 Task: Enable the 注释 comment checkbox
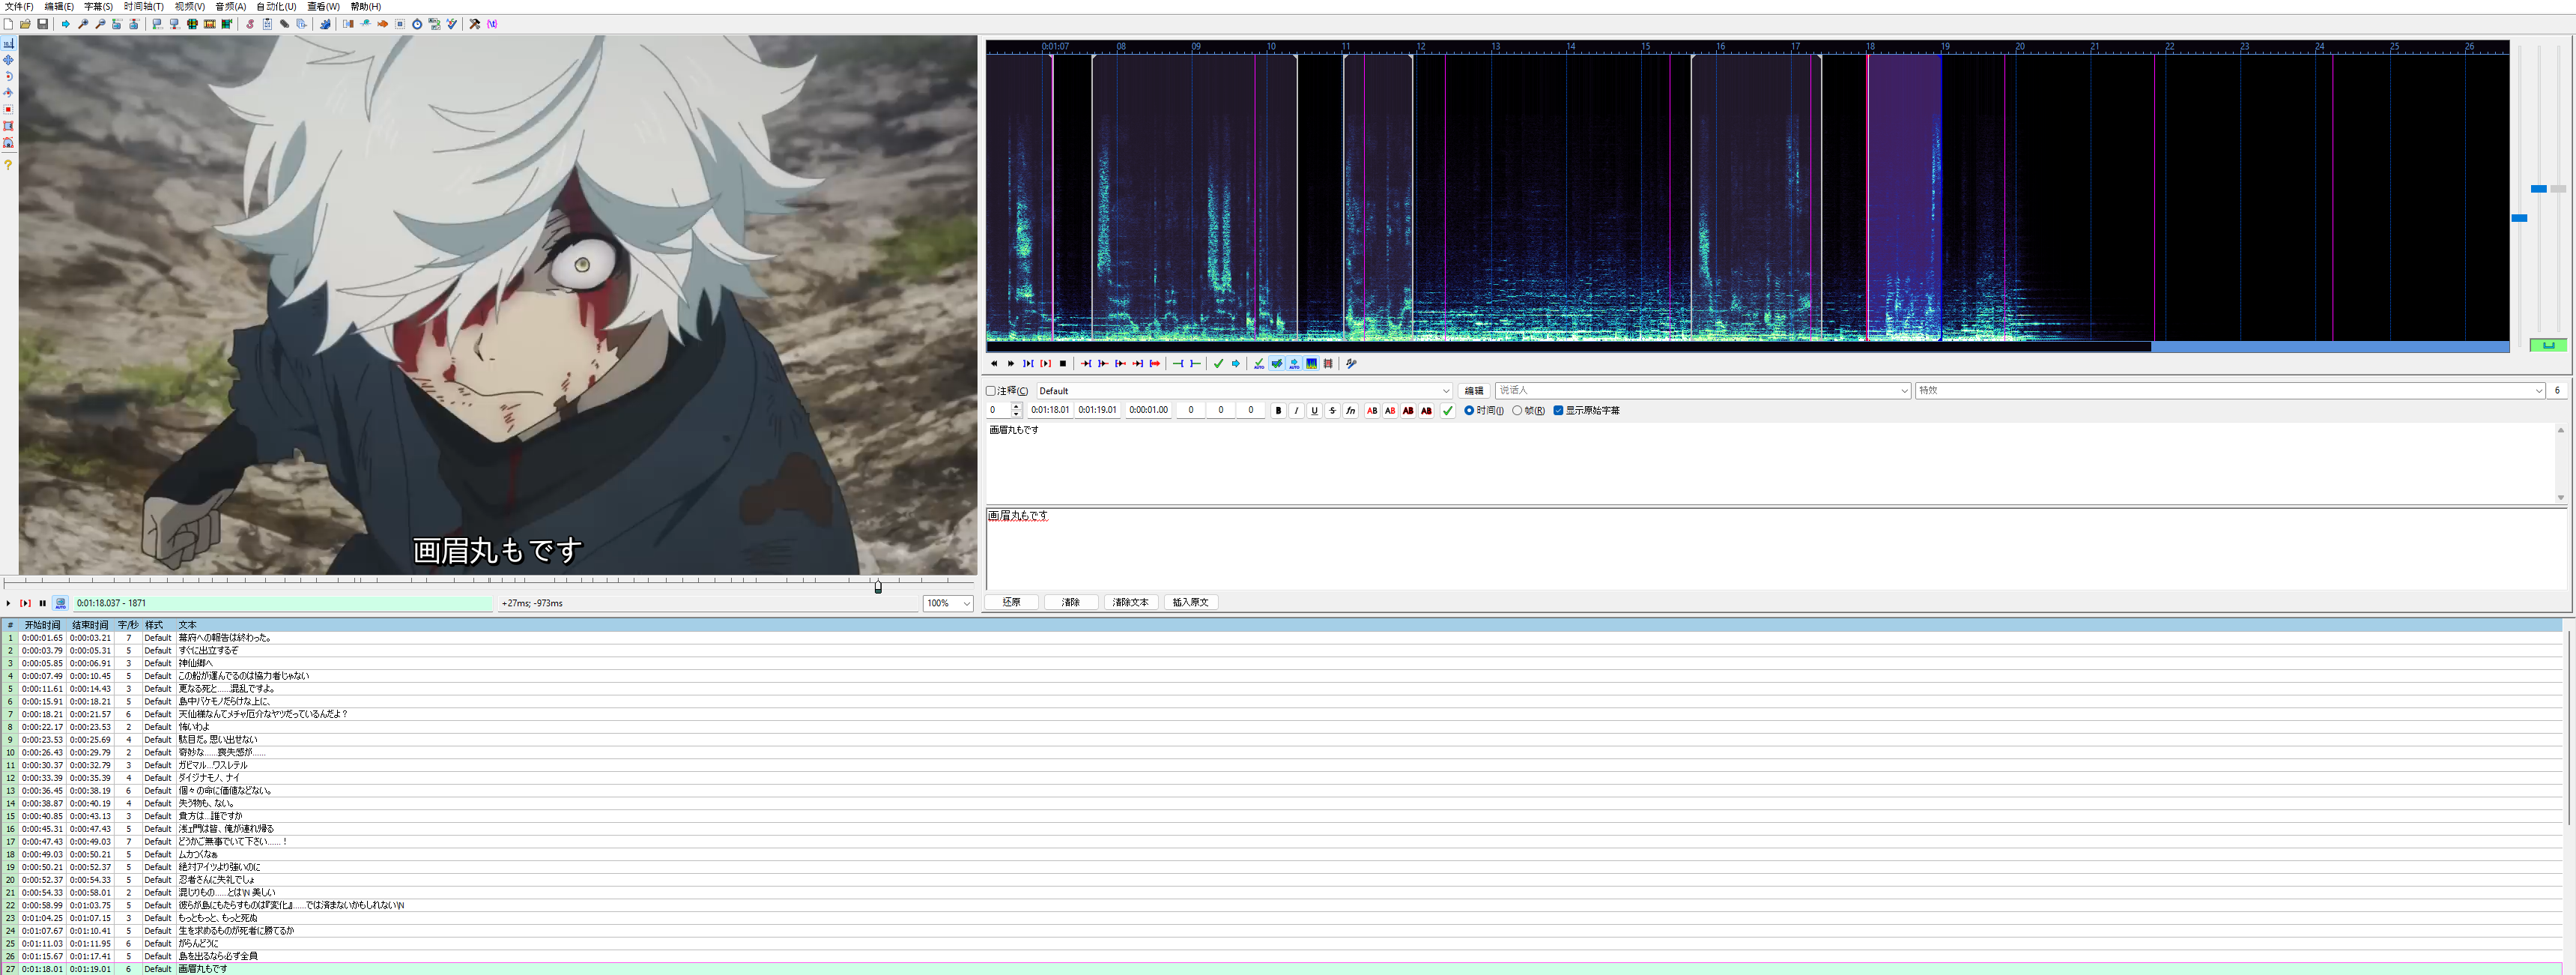991,391
